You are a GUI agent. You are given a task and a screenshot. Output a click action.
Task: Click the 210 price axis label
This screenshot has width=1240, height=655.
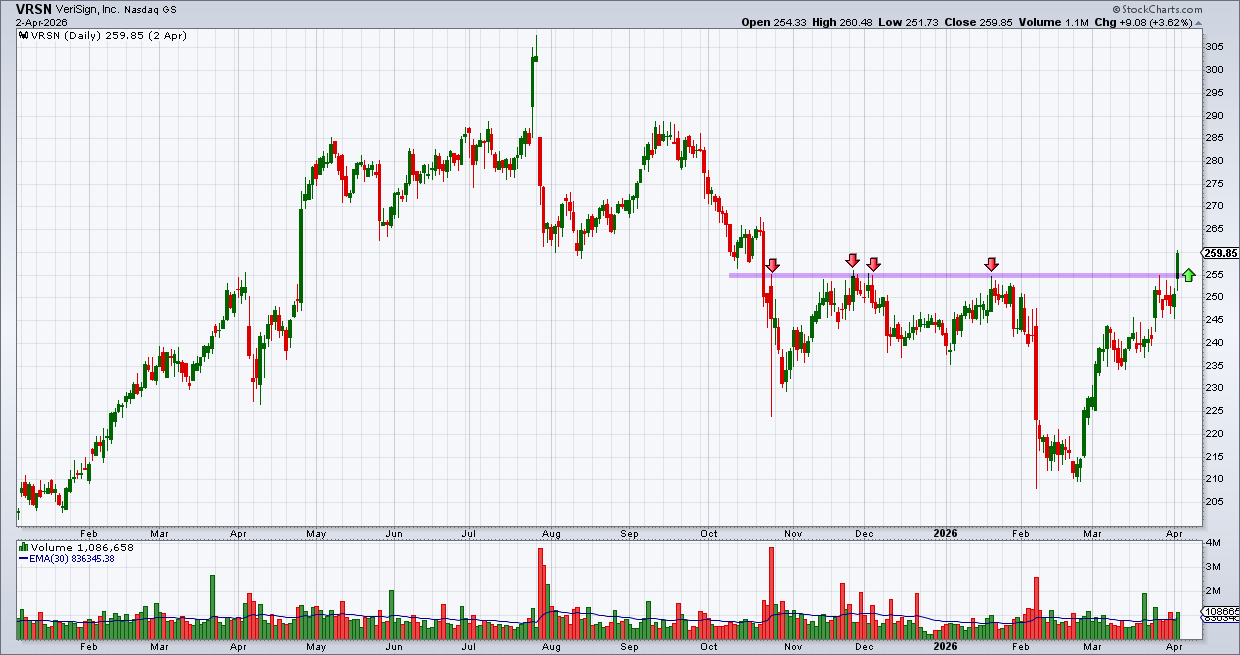1214,478
